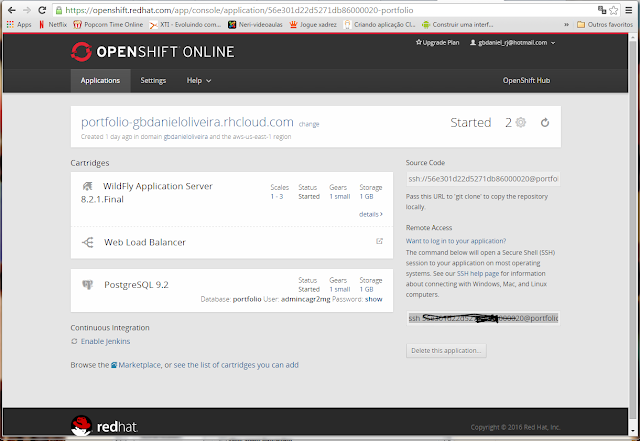Click the PostgreSQL storage 1 GB value
This screenshot has height=441, width=640.
366,289
